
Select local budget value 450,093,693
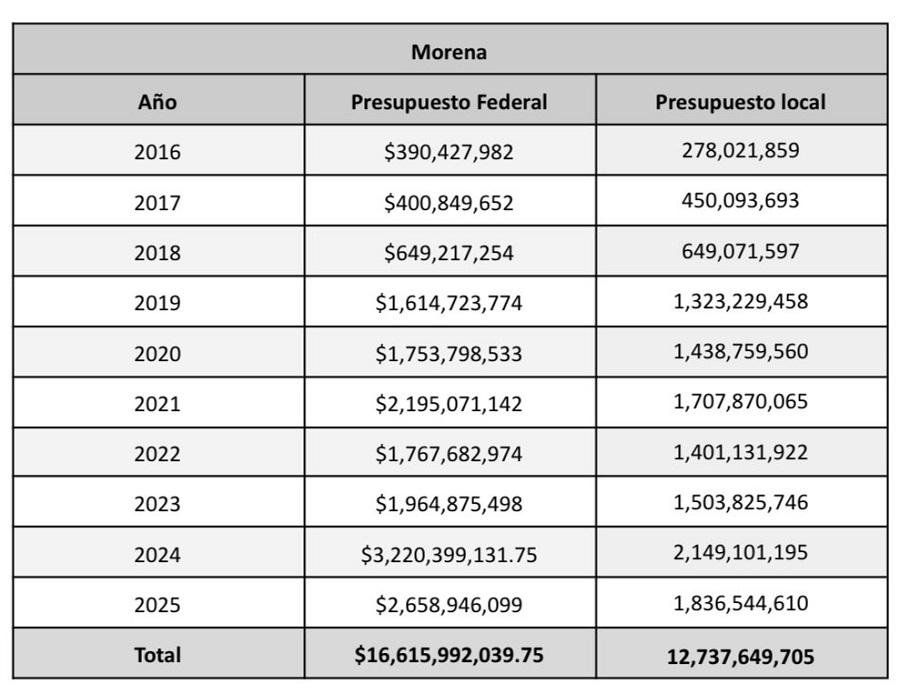click(x=740, y=201)
